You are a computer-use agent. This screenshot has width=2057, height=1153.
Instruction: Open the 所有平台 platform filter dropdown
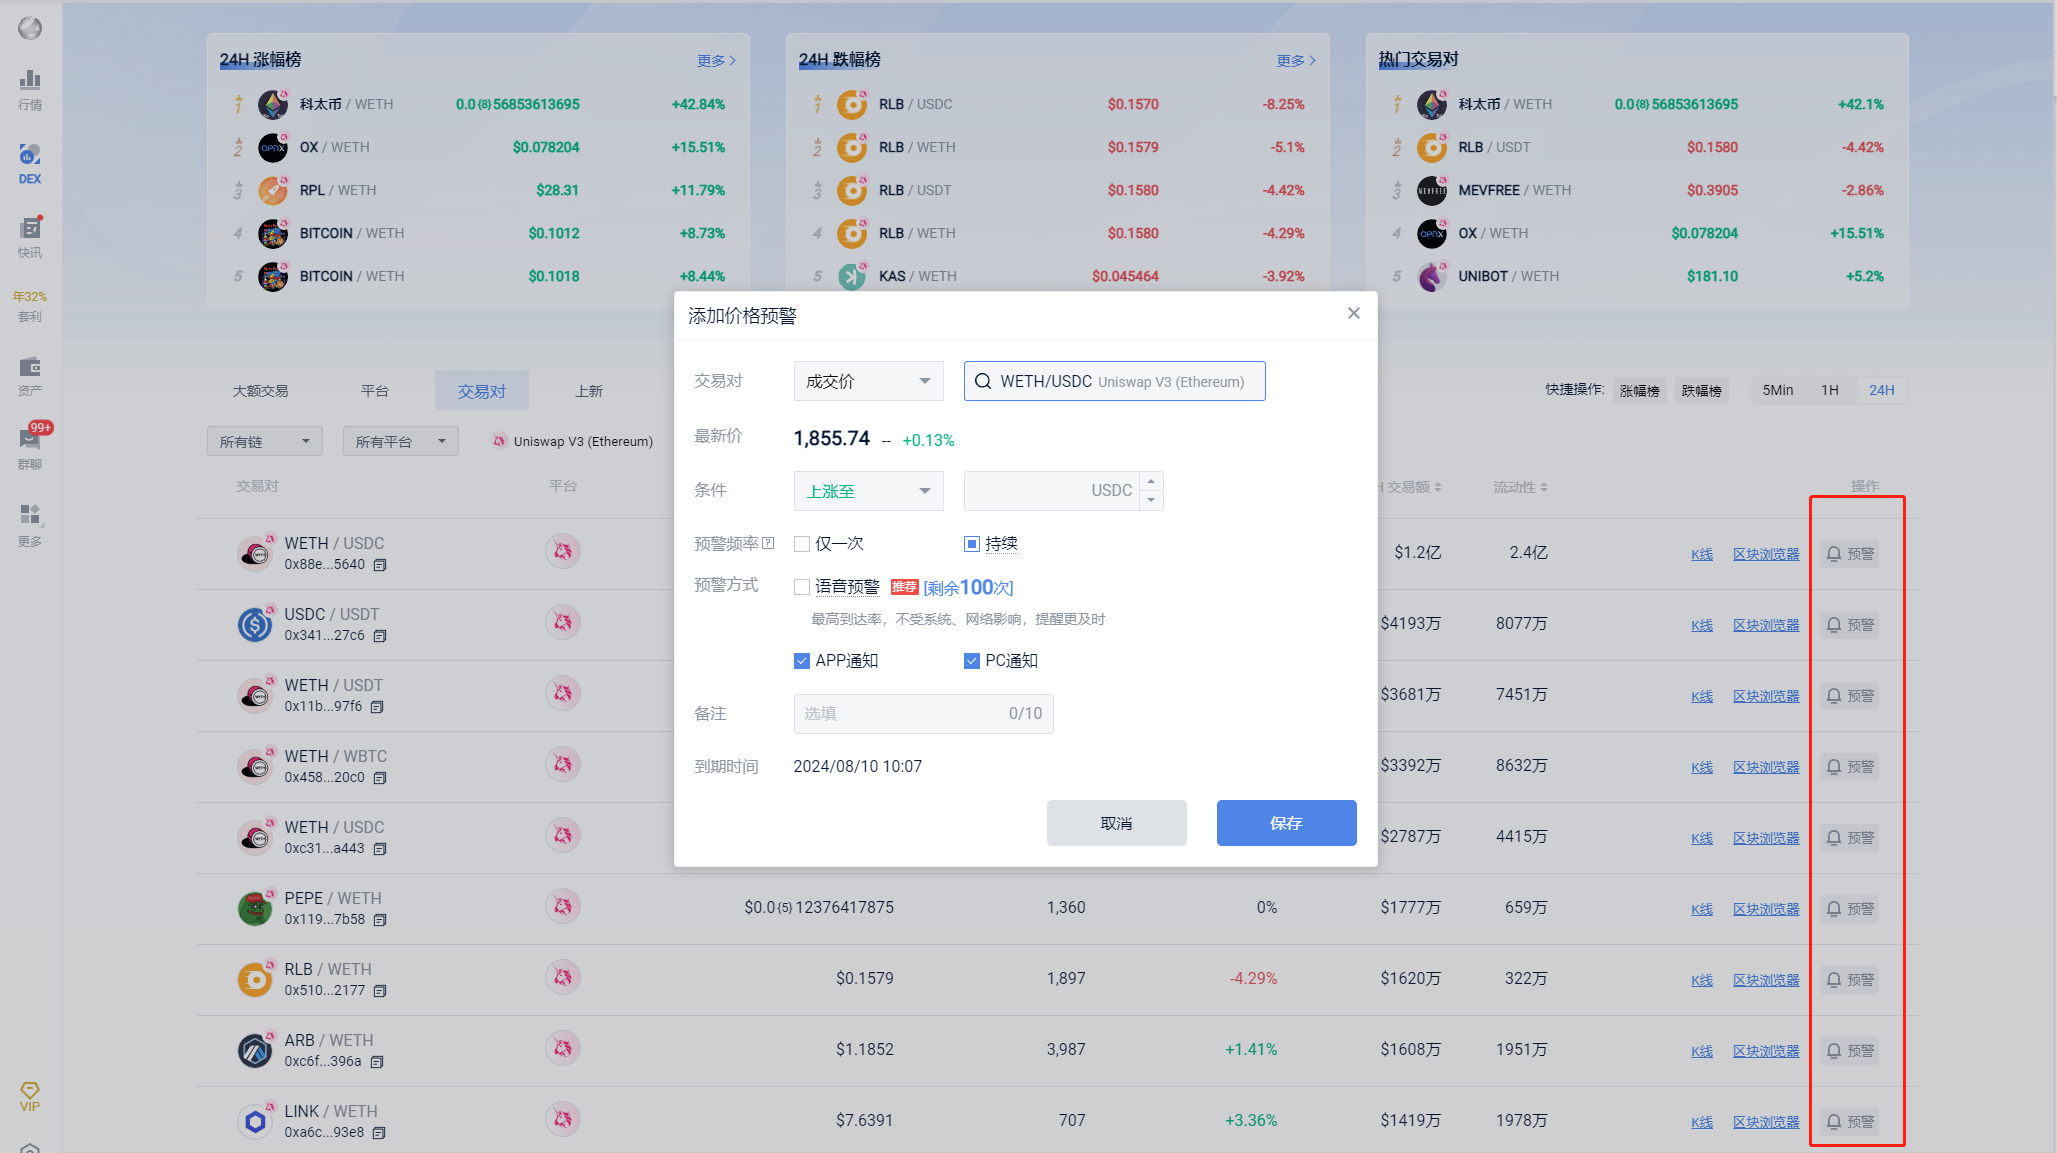pyautogui.click(x=401, y=441)
